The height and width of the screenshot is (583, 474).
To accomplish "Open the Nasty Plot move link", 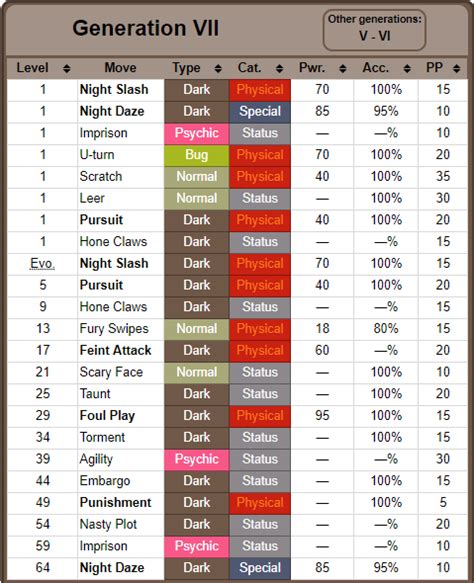I will (108, 524).
